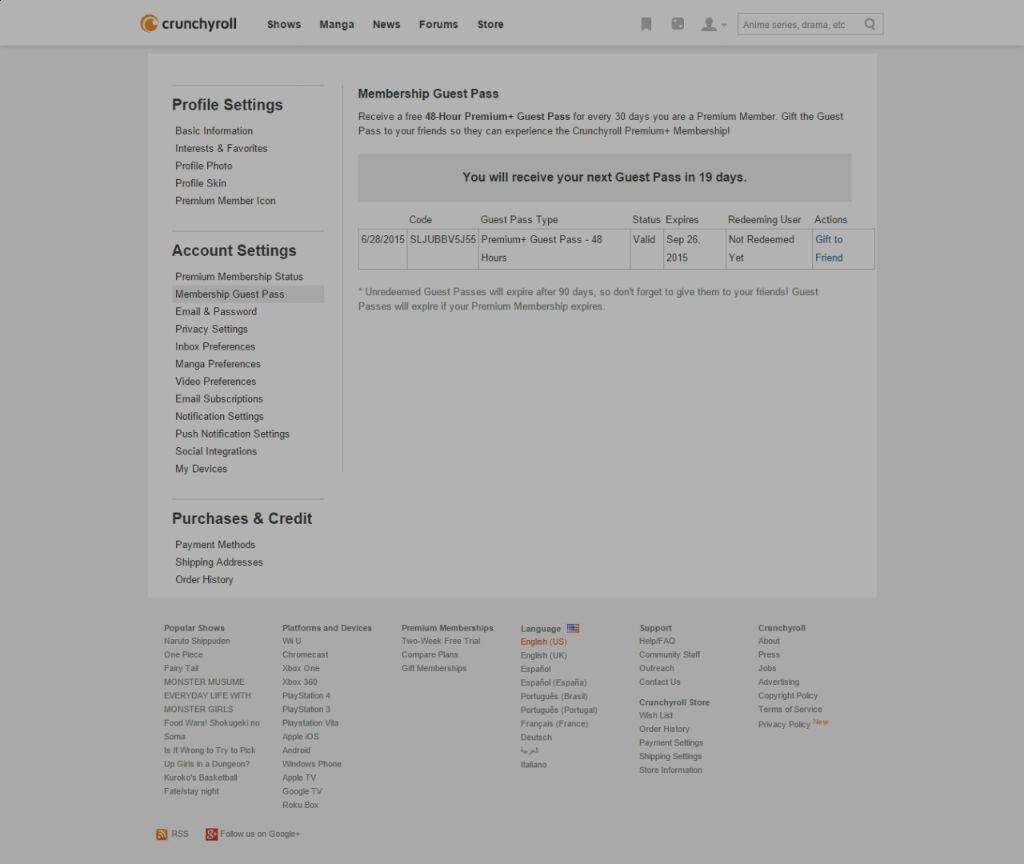Open Video Preferences
The image size is (1024, 864).
coord(216,381)
